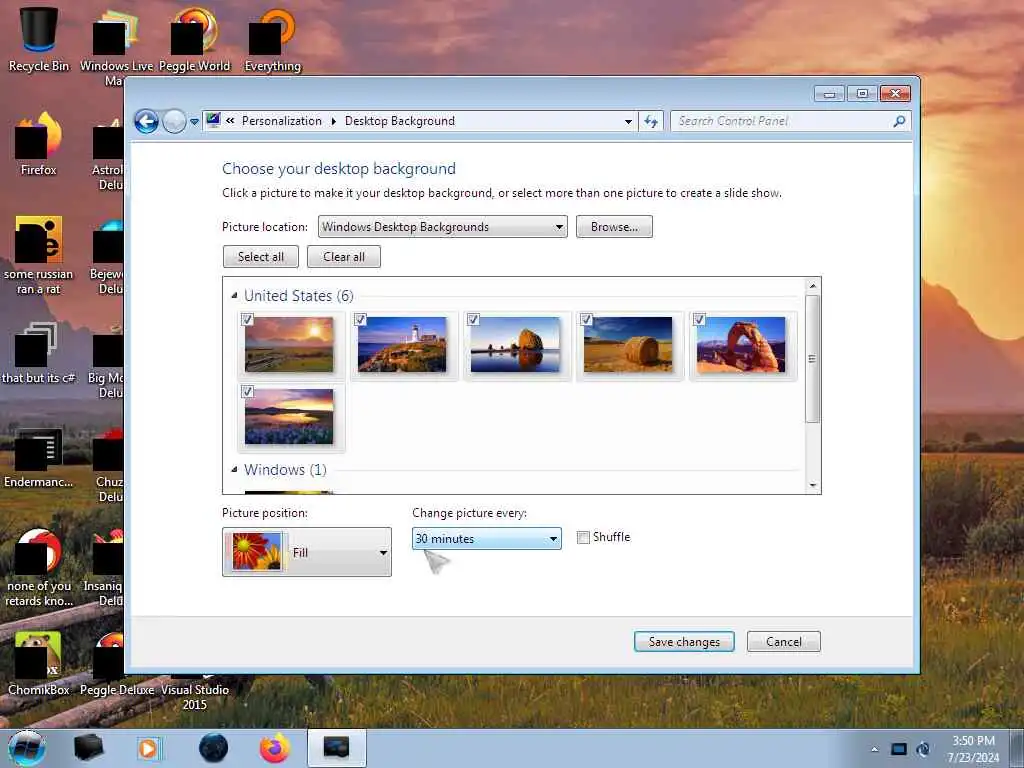Screen dimensions: 1024x768
Task: Click the Desktop Background breadcrumb
Action: click(400, 121)
